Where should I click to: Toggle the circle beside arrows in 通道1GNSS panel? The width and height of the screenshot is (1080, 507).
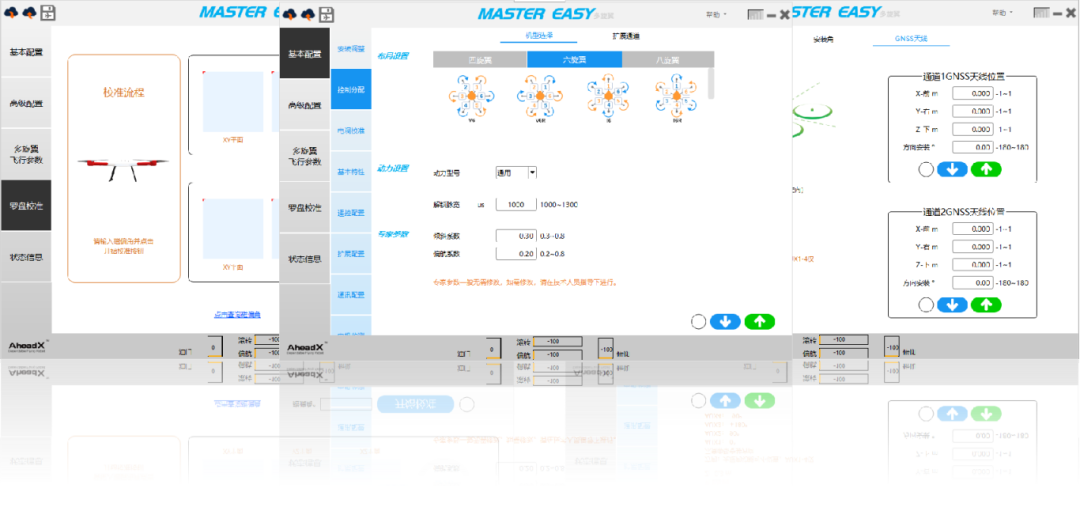[x=926, y=169]
